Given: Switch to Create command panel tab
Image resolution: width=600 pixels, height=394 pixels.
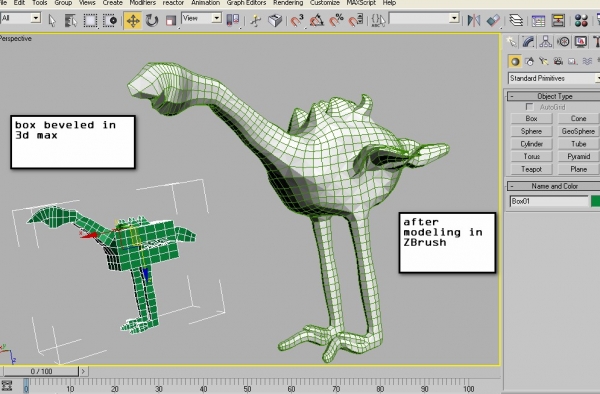Looking at the screenshot, I should point(511,42).
